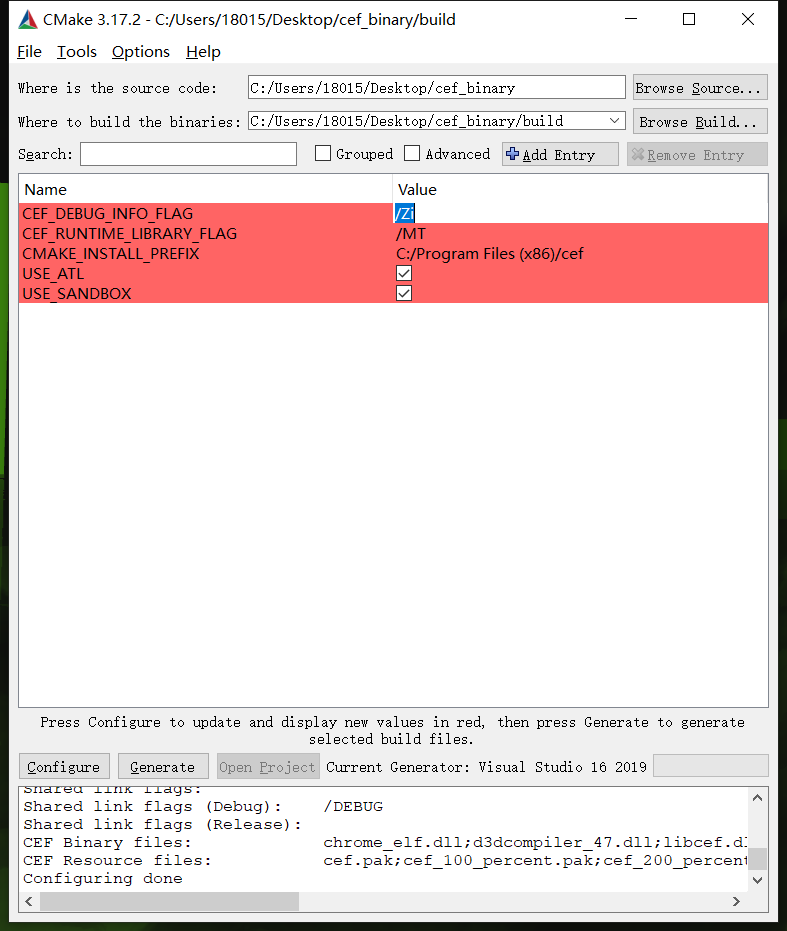Uncheck the USE_ATL option
This screenshot has width=787, height=931.
point(404,274)
